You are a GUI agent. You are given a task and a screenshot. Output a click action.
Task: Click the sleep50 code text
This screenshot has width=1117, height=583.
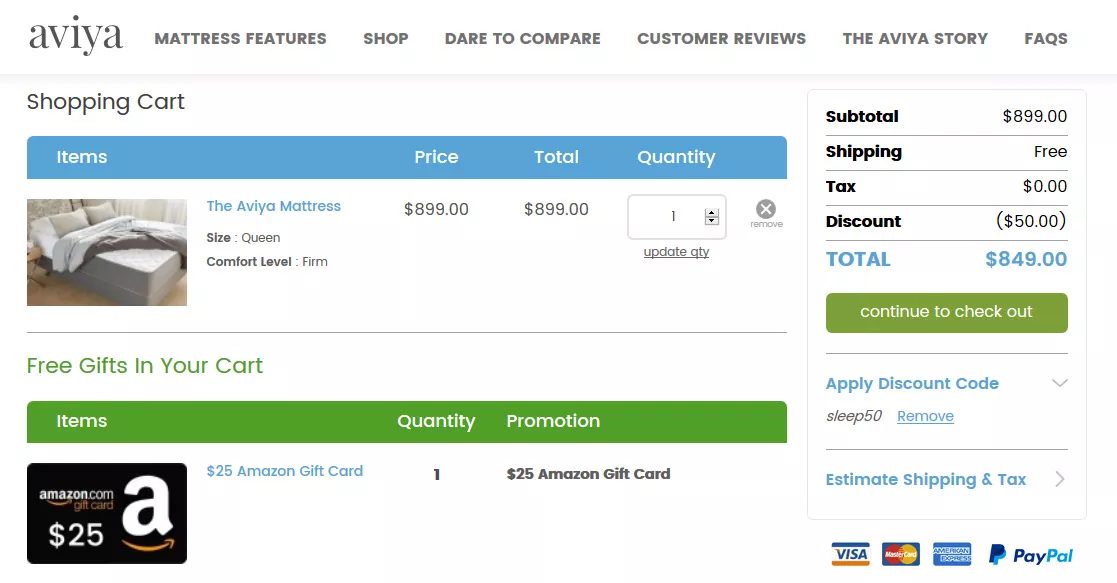tap(853, 416)
